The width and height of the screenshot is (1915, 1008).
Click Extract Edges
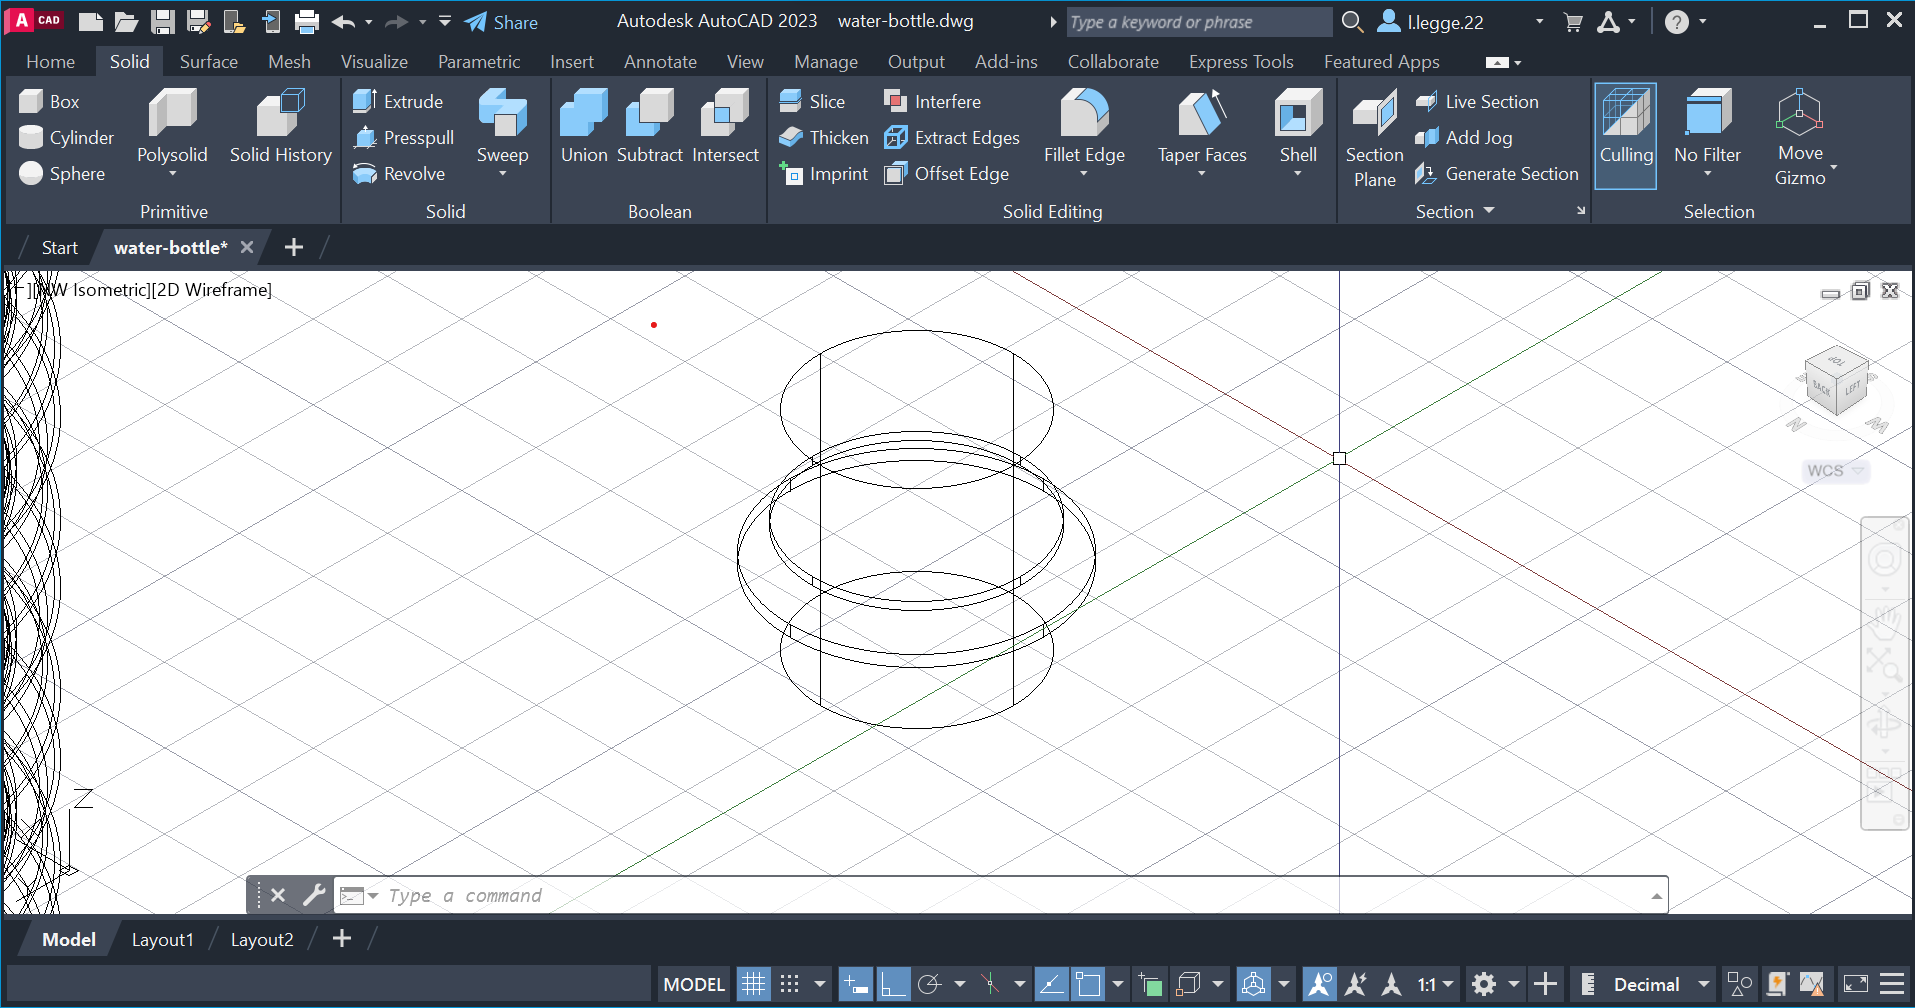[x=952, y=137]
